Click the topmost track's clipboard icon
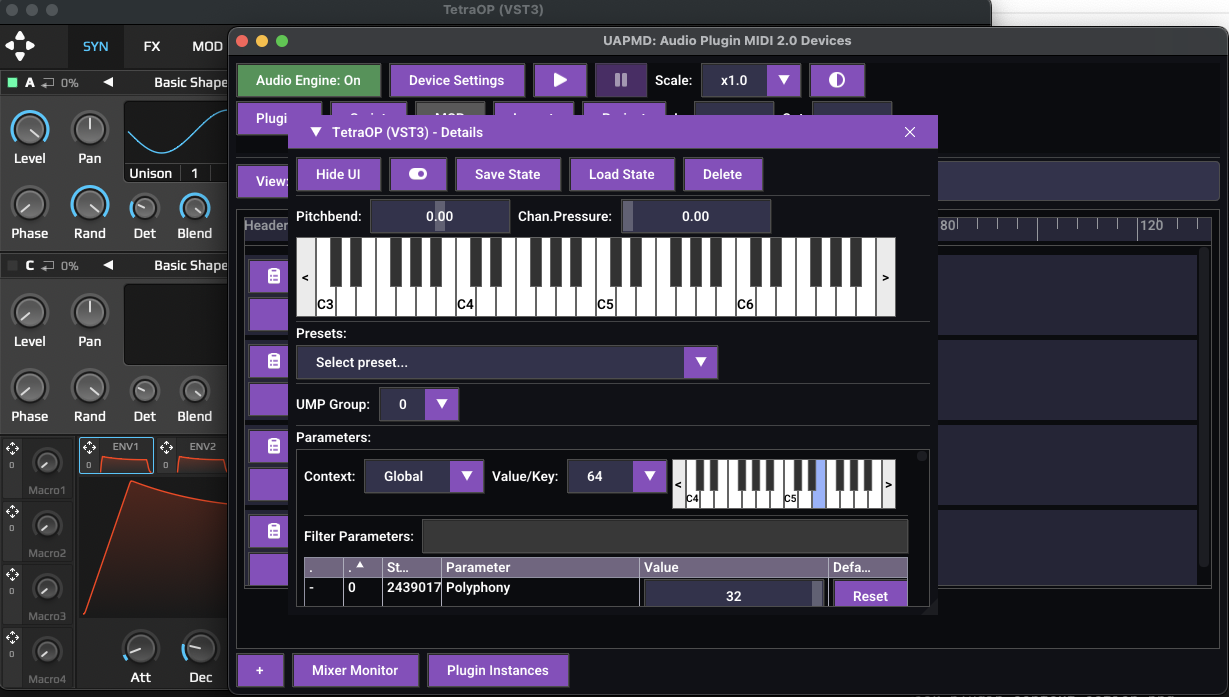Image resolution: width=1229 pixels, height=697 pixels. pyautogui.click(x=273, y=276)
